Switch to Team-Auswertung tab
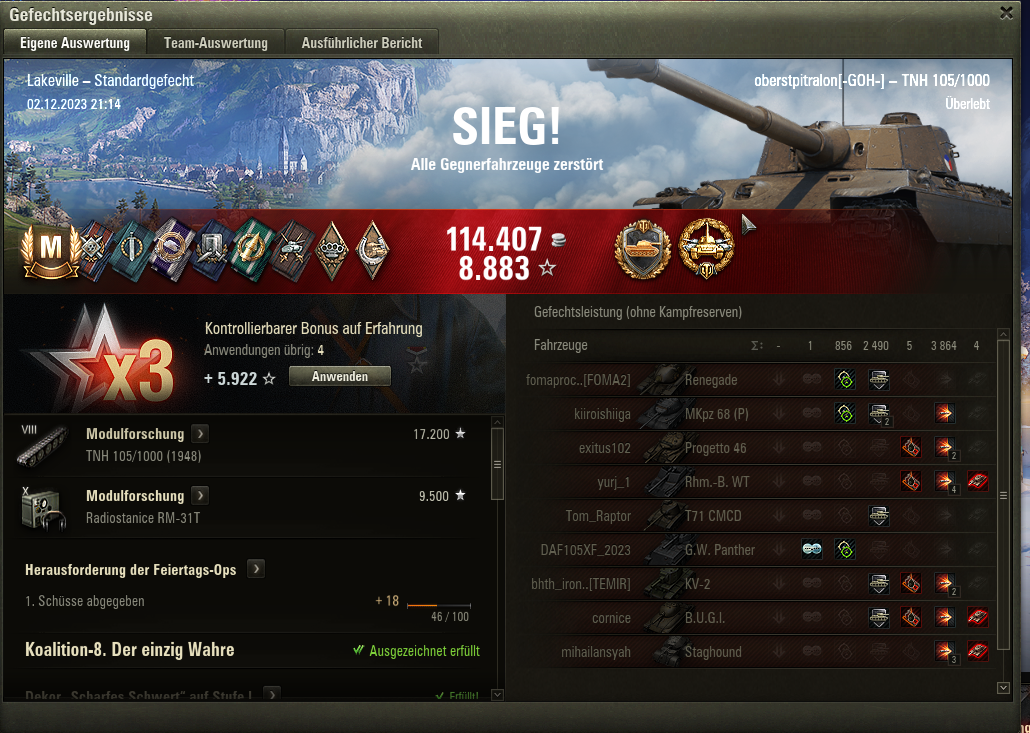Viewport: 1030px width, 733px height. [x=215, y=43]
